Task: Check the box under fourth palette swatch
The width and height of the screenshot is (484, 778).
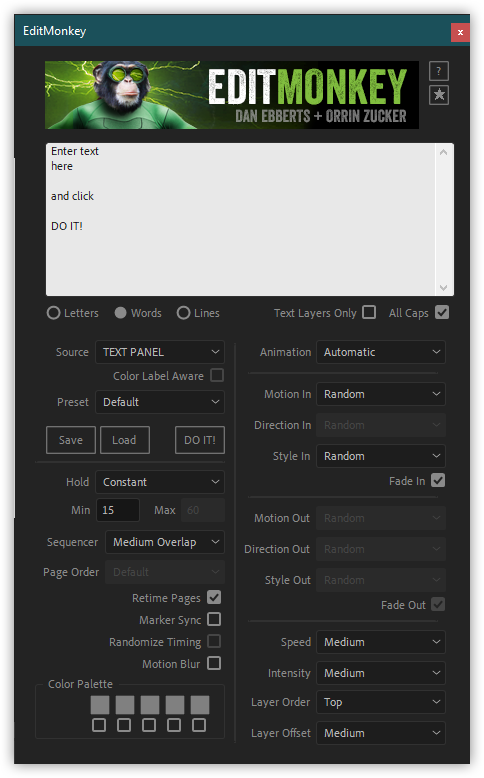Action: (x=174, y=725)
